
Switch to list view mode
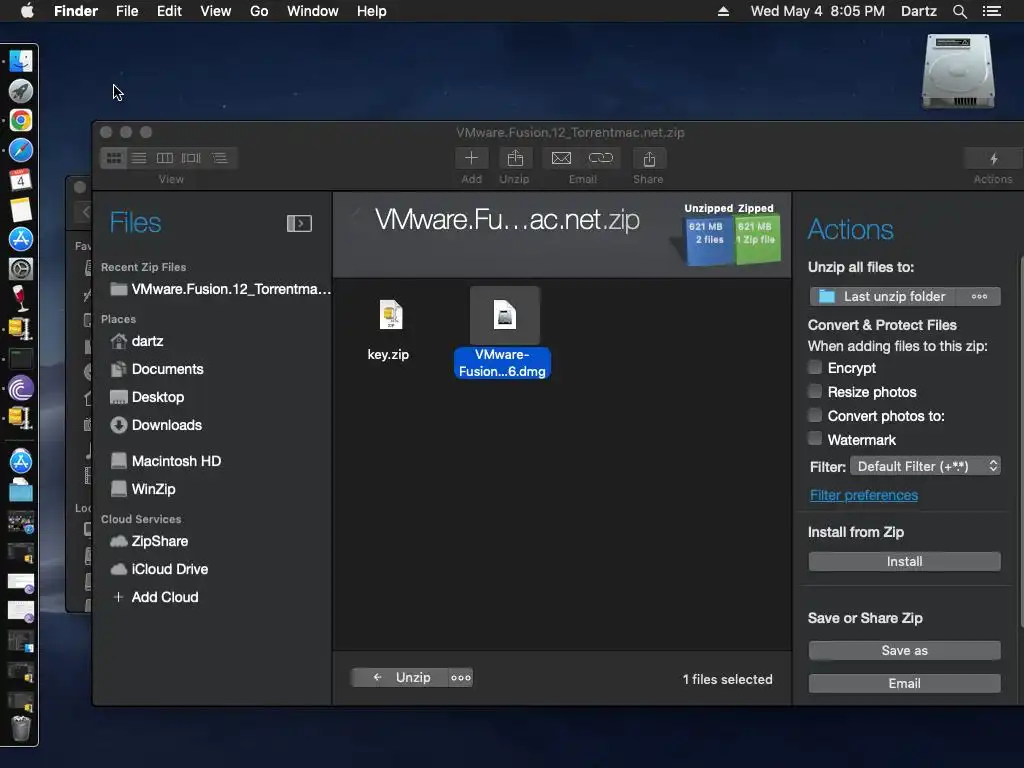click(x=139, y=158)
